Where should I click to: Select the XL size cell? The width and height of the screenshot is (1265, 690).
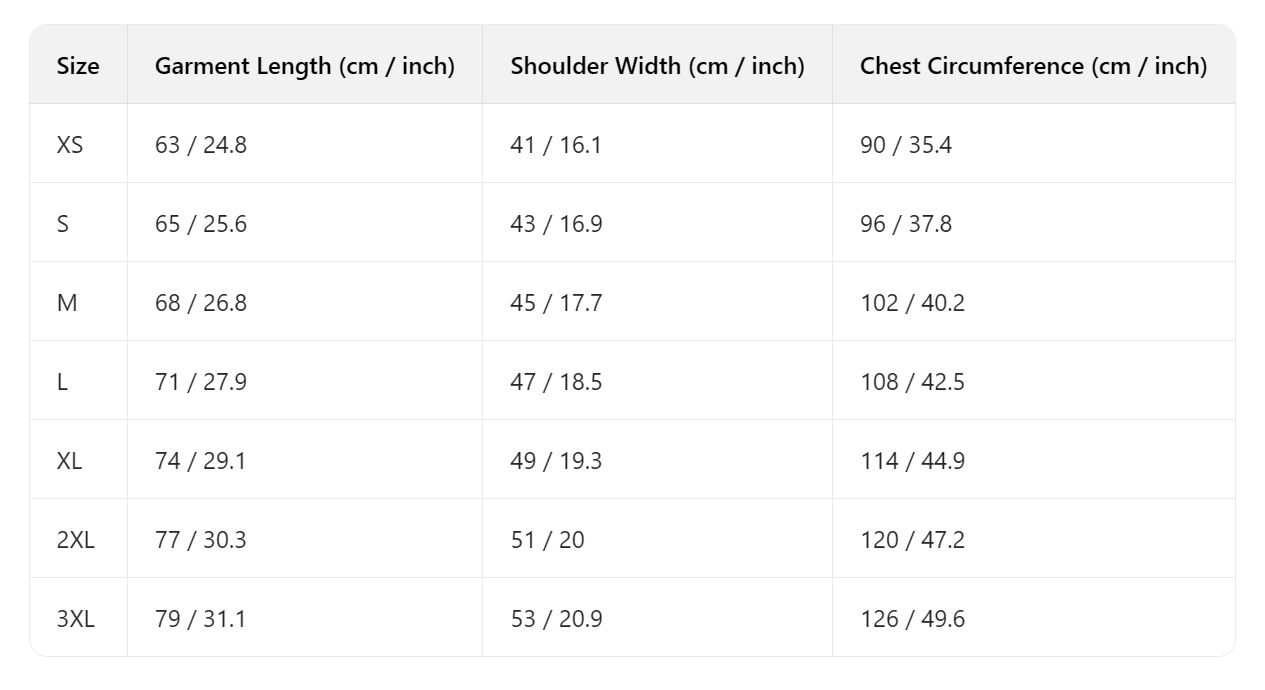click(70, 461)
